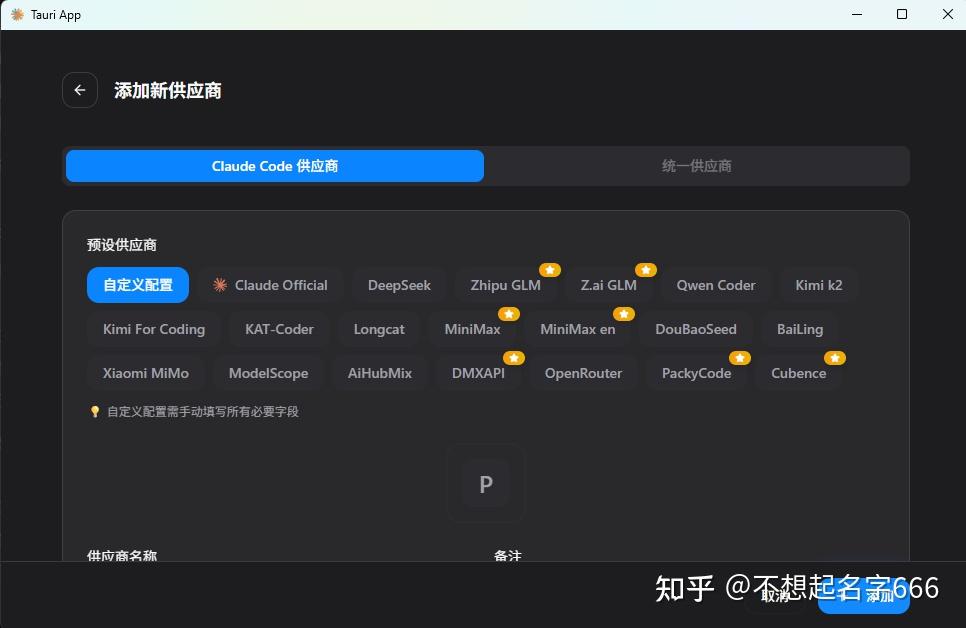Click the star badge on Z.ai GLM

pyautogui.click(x=646, y=269)
